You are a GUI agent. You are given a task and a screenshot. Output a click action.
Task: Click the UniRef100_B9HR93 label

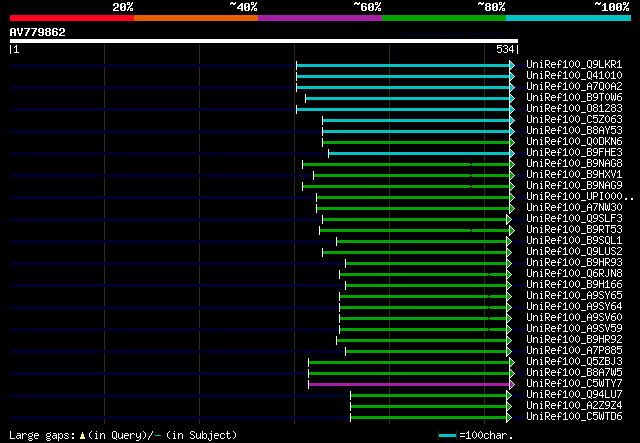(574, 263)
